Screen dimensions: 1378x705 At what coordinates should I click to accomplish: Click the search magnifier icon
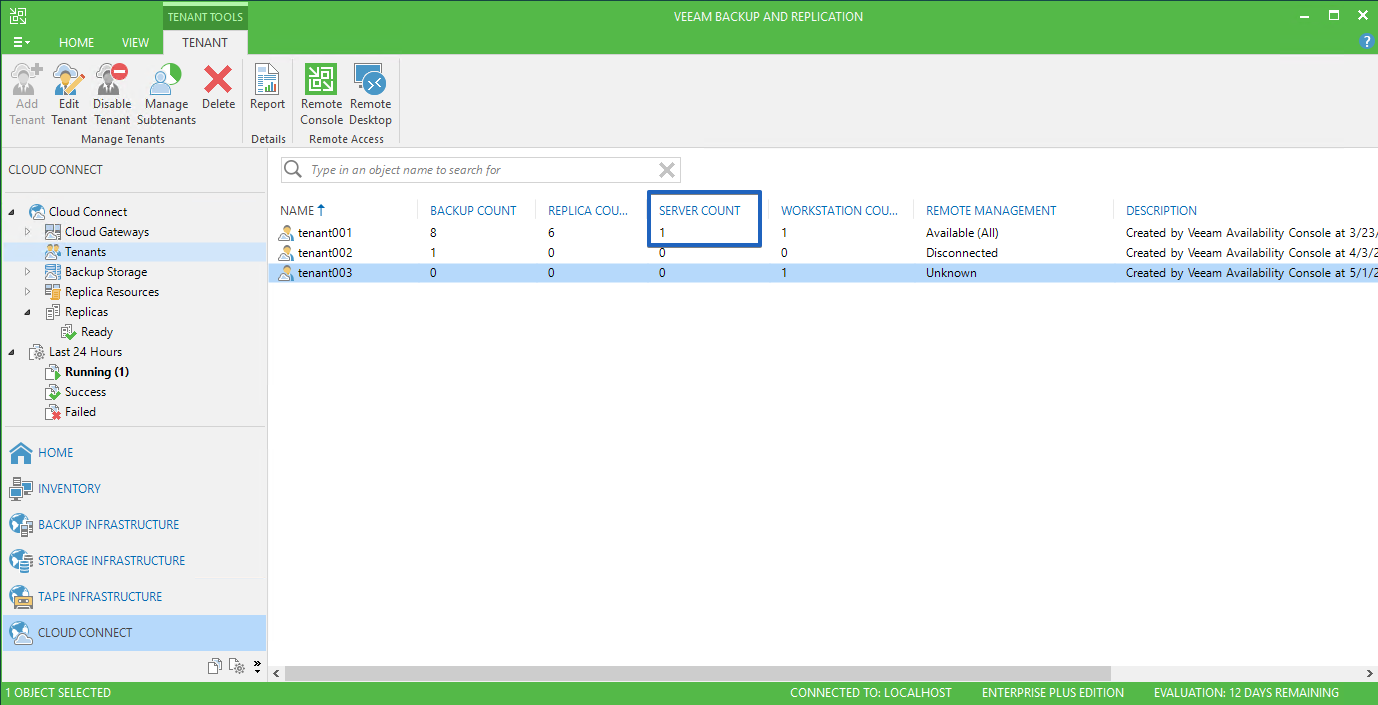click(293, 170)
